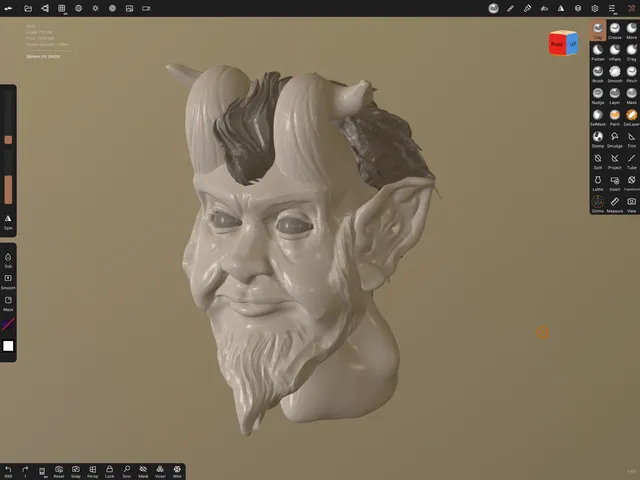Open the Post Process aperture menu
Viewport: 640px width, 480px height.
pos(112,8)
